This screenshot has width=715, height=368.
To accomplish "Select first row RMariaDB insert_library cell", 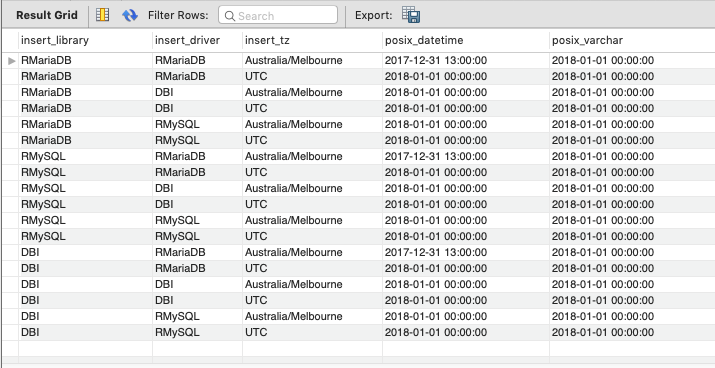I will click(x=85, y=60).
